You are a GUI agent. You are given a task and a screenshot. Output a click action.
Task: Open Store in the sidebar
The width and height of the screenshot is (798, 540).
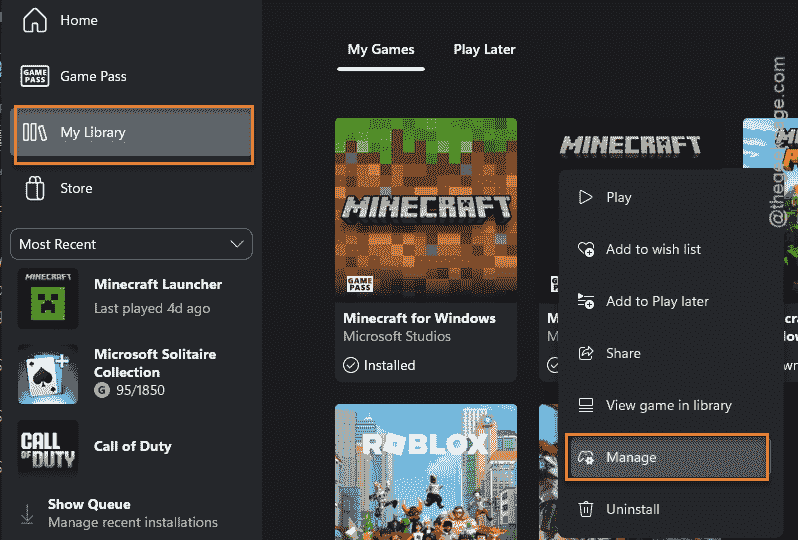(131, 188)
